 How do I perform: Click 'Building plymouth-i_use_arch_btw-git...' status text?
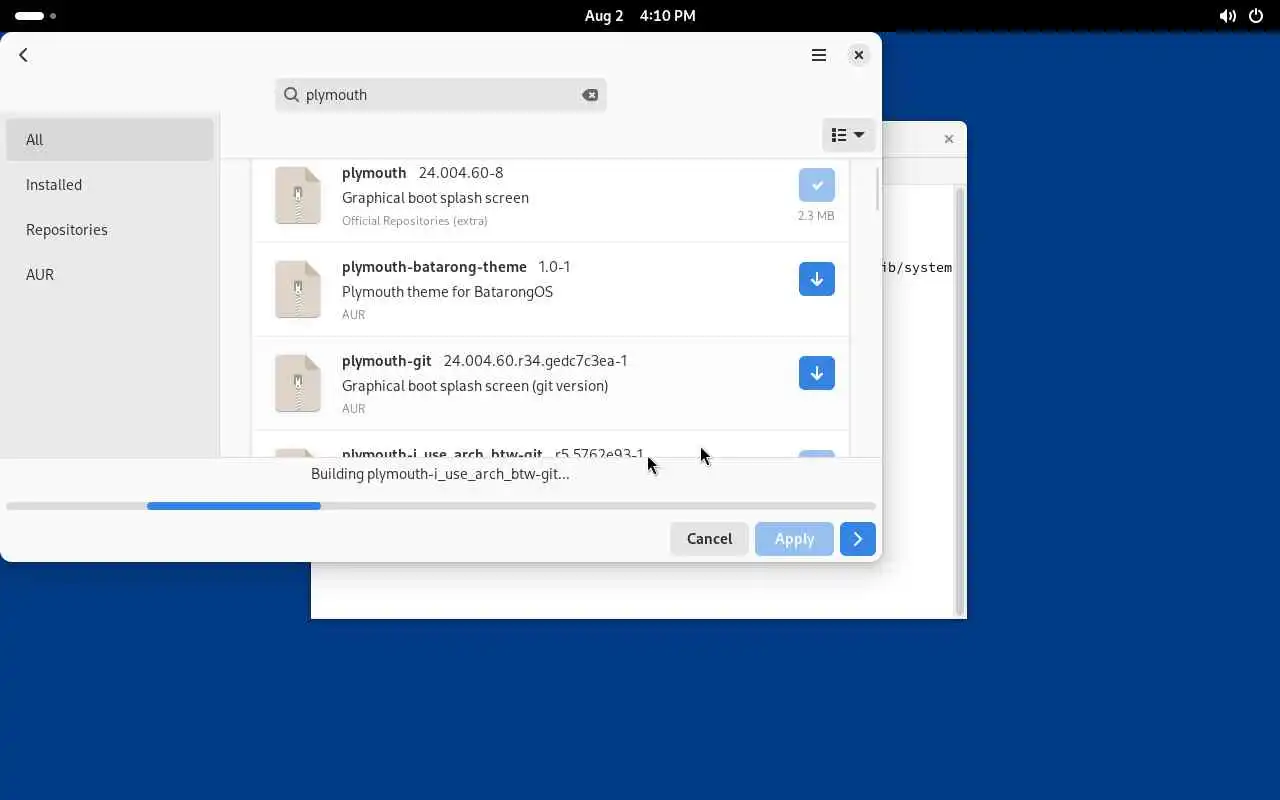point(440,473)
